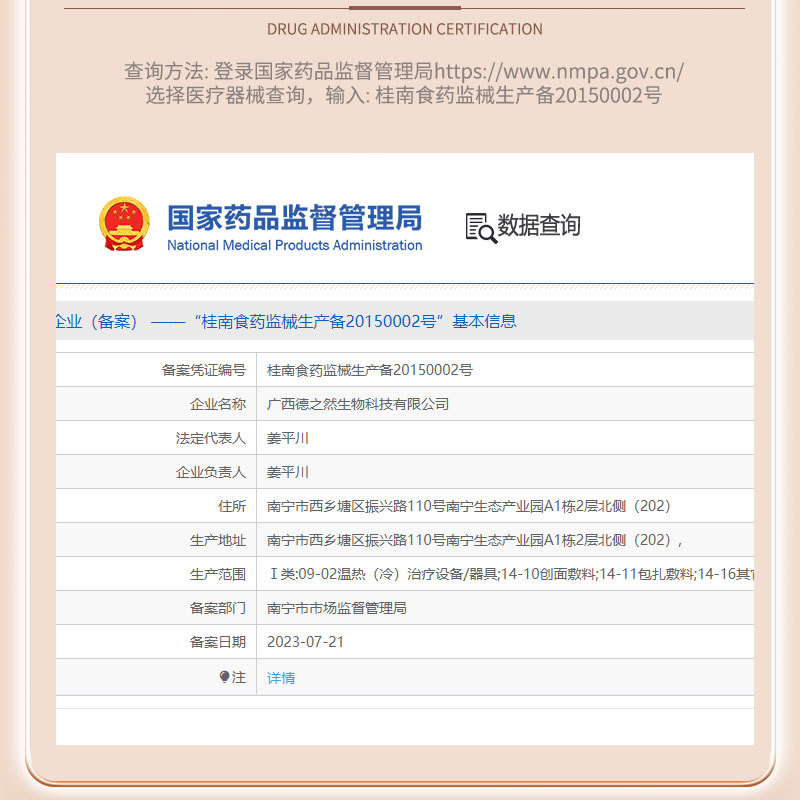
Task: Select record number 桂南食药监械生产备20150002号 in the table
Action: click(x=369, y=370)
